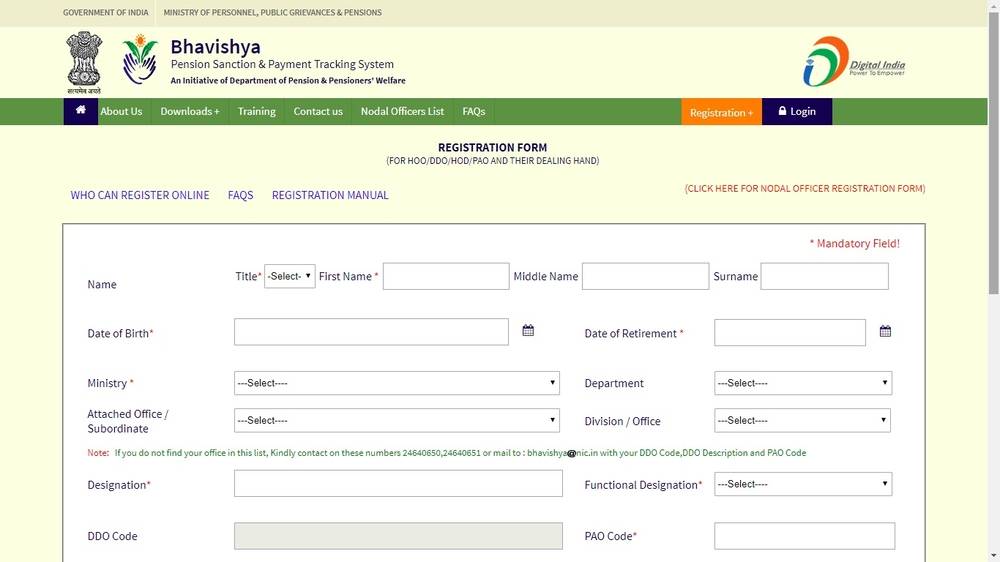The height and width of the screenshot is (562, 1000).
Task: Open the Functional Designation dropdown
Action: click(x=803, y=484)
